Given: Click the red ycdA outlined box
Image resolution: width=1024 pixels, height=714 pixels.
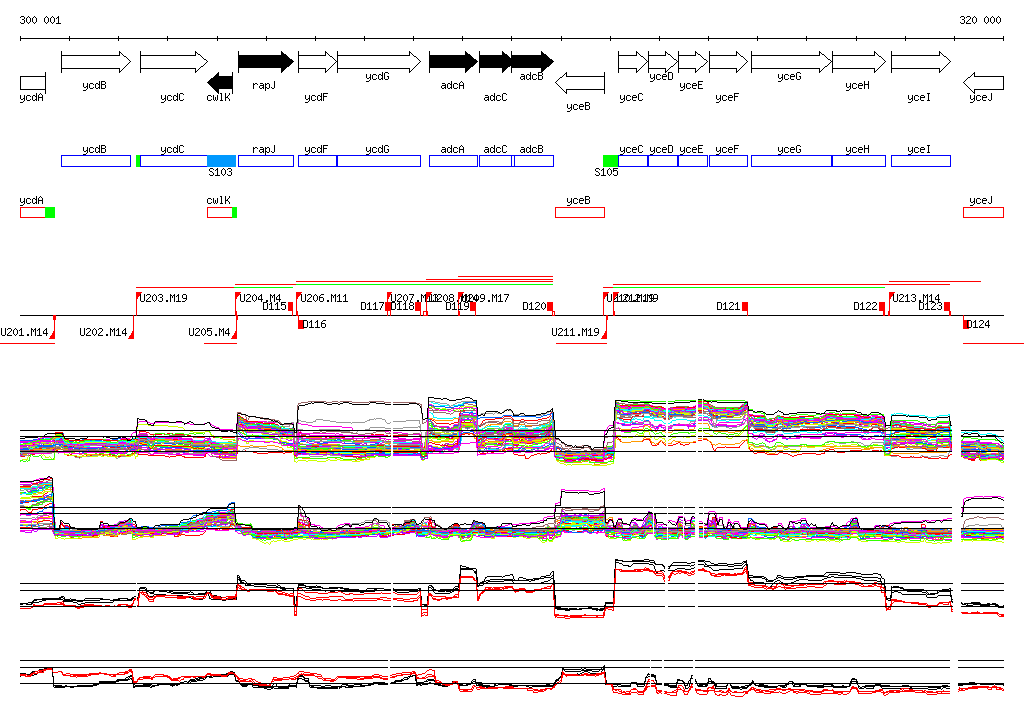Looking at the screenshot, I should (33, 212).
